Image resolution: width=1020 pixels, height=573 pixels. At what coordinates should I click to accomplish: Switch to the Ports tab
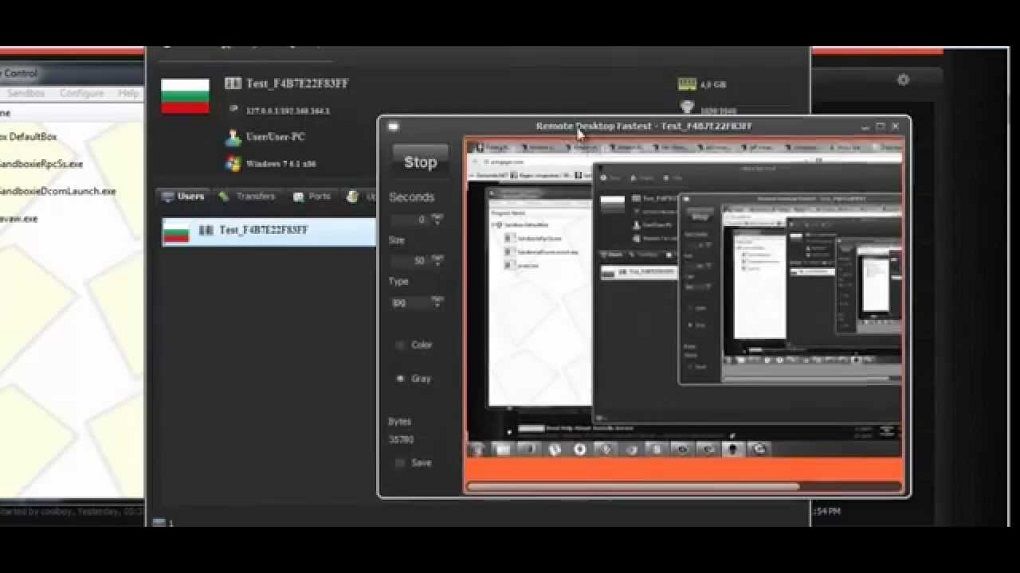click(312, 196)
